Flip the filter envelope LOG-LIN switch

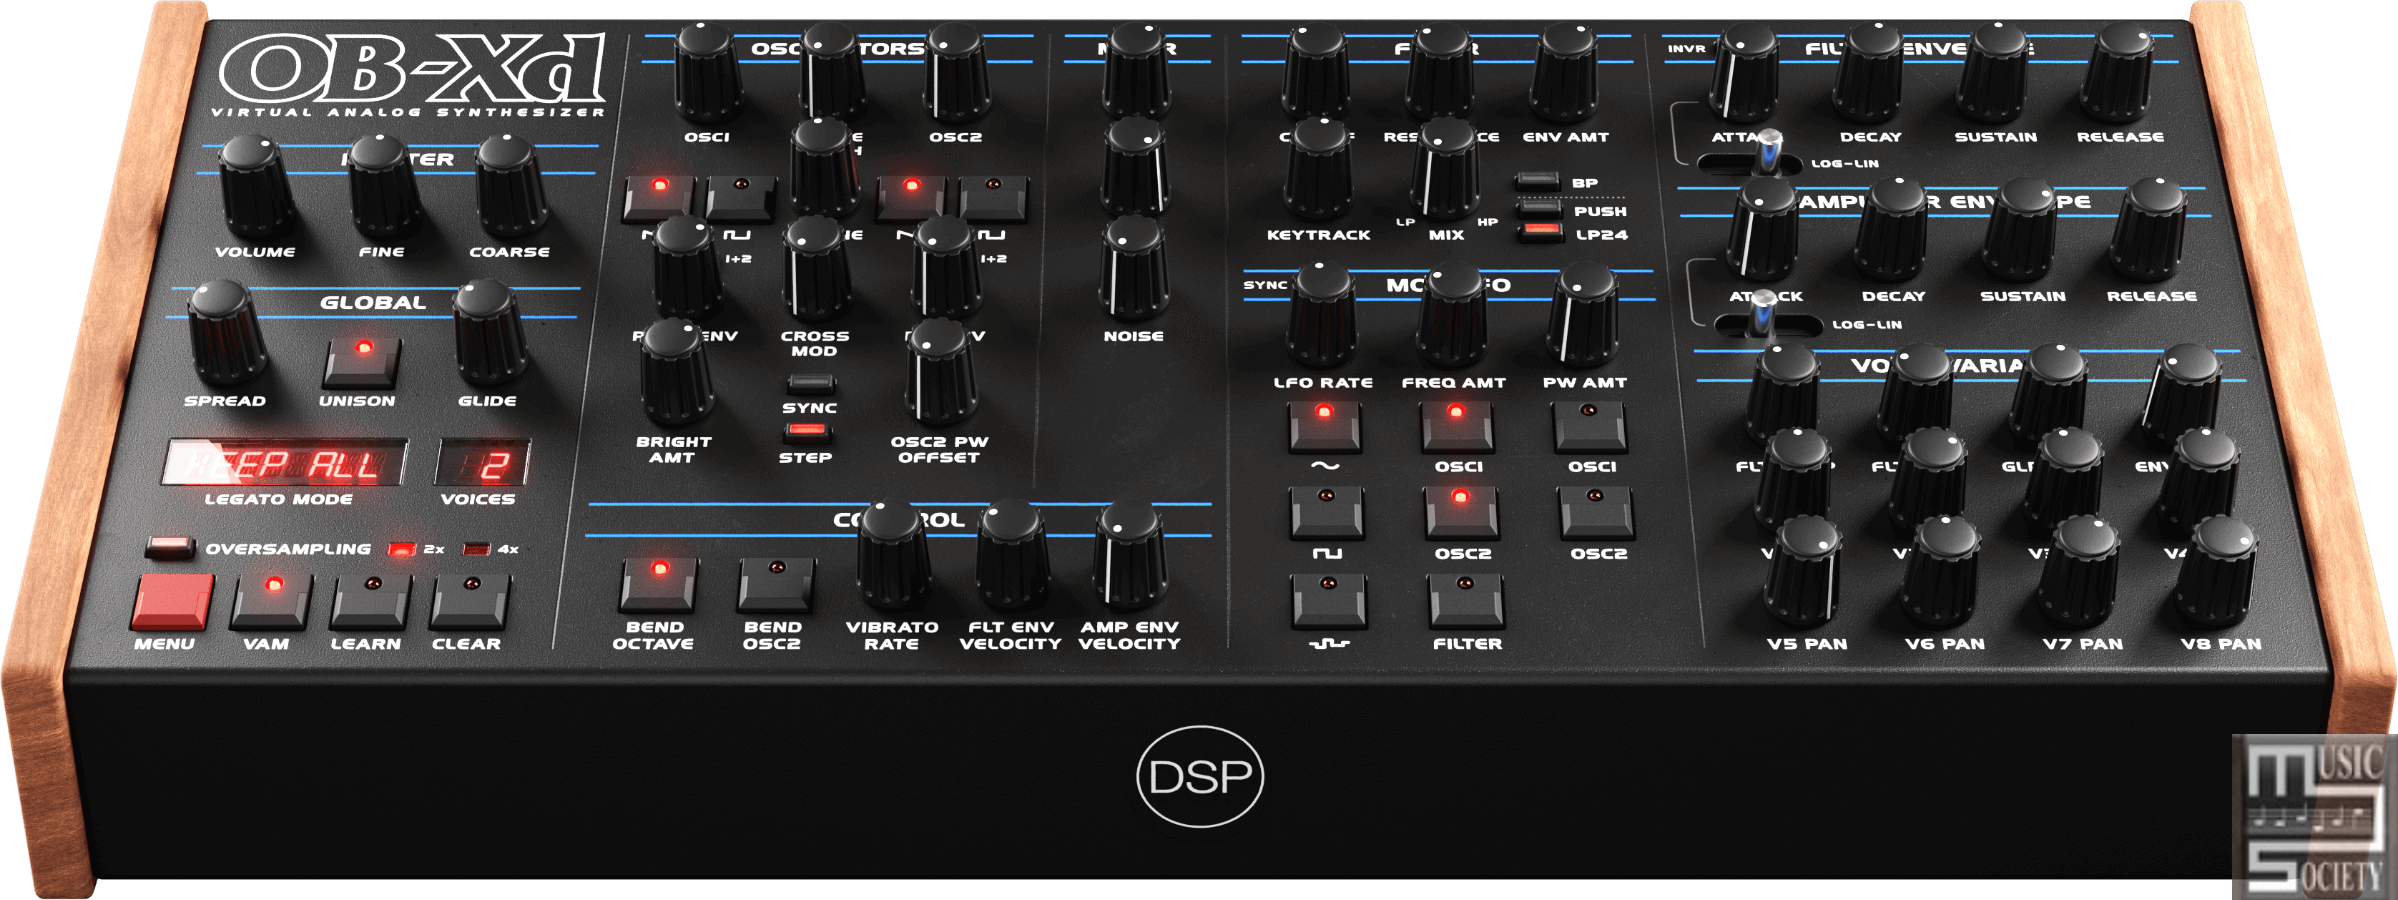[x=1768, y=155]
